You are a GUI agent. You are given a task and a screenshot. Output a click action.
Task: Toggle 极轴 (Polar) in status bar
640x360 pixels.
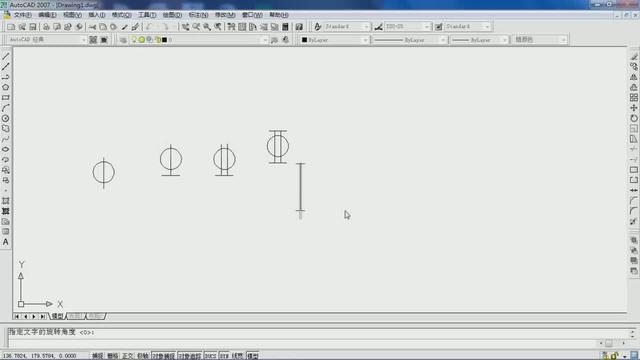click(143, 356)
